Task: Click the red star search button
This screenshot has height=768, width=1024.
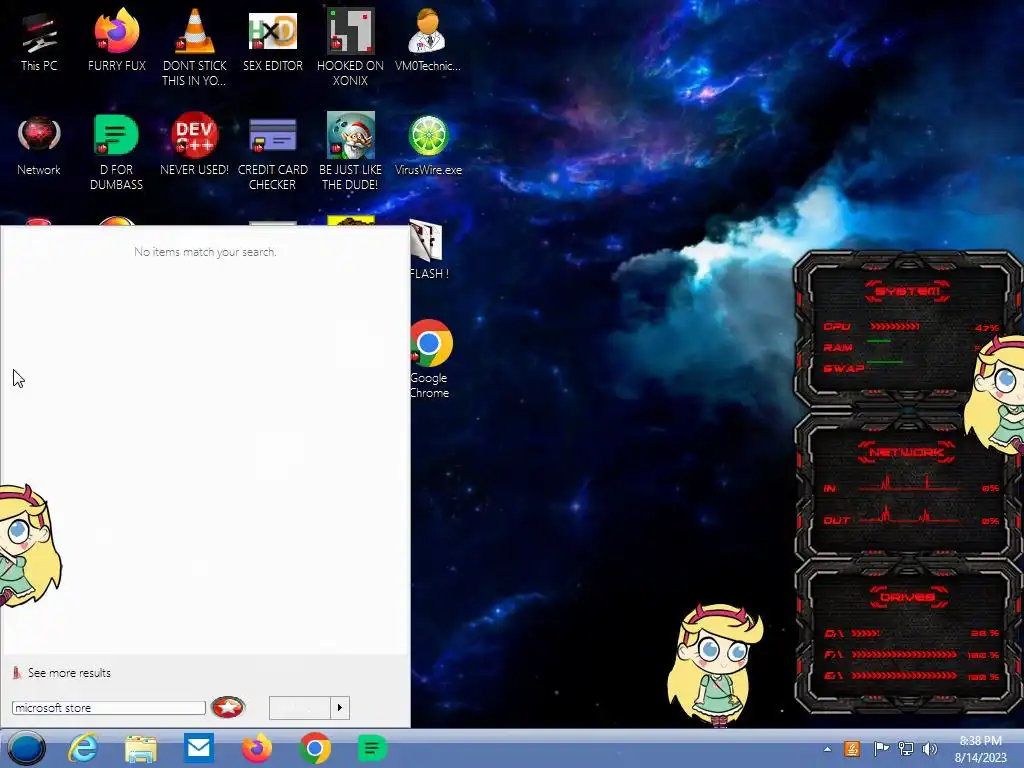Action: point(228,707)
